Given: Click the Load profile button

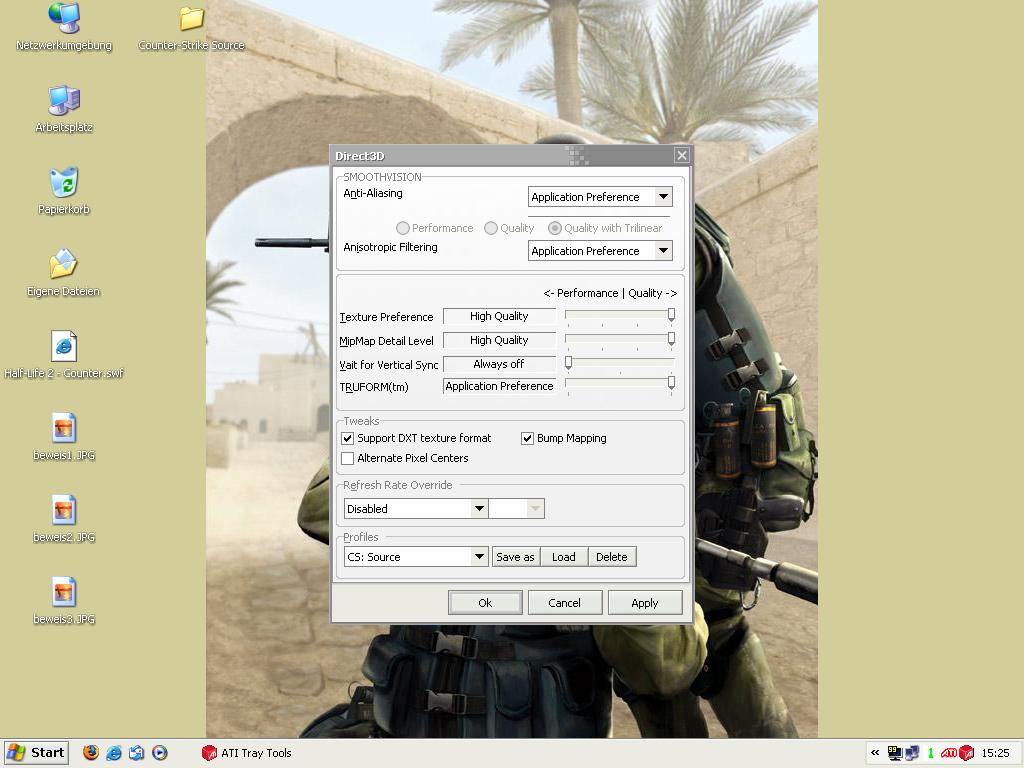Looking at the screenshot, I should (x=564, y=557).
